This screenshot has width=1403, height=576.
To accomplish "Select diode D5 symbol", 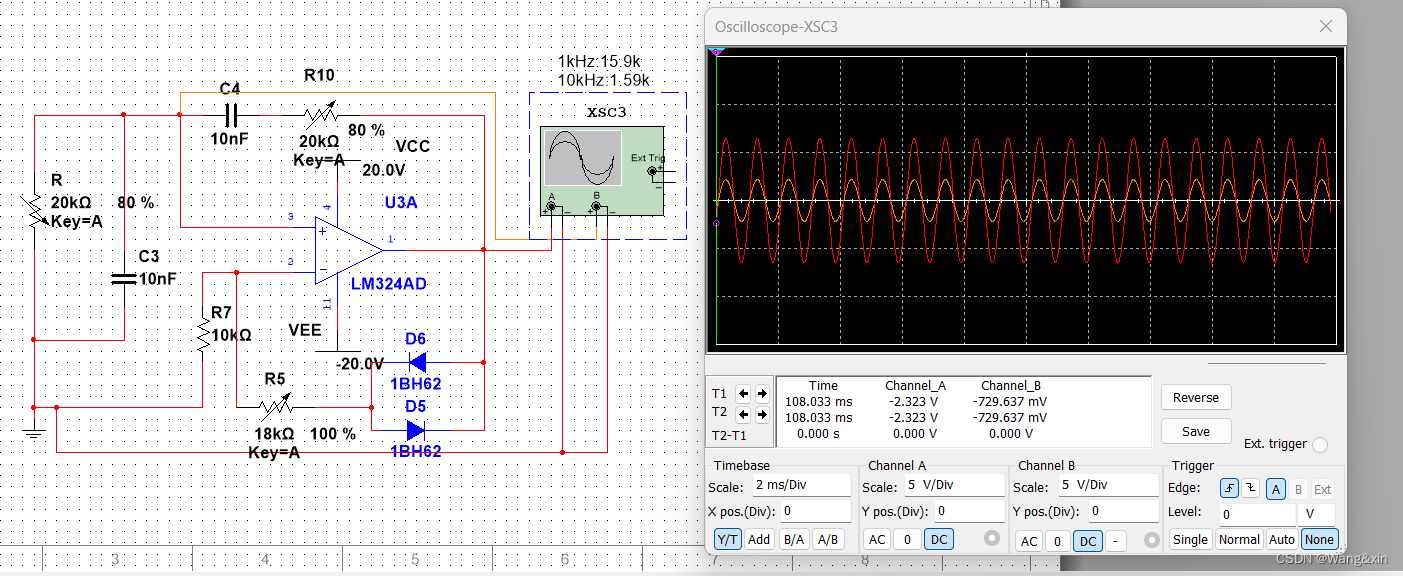I will [417, 430].
